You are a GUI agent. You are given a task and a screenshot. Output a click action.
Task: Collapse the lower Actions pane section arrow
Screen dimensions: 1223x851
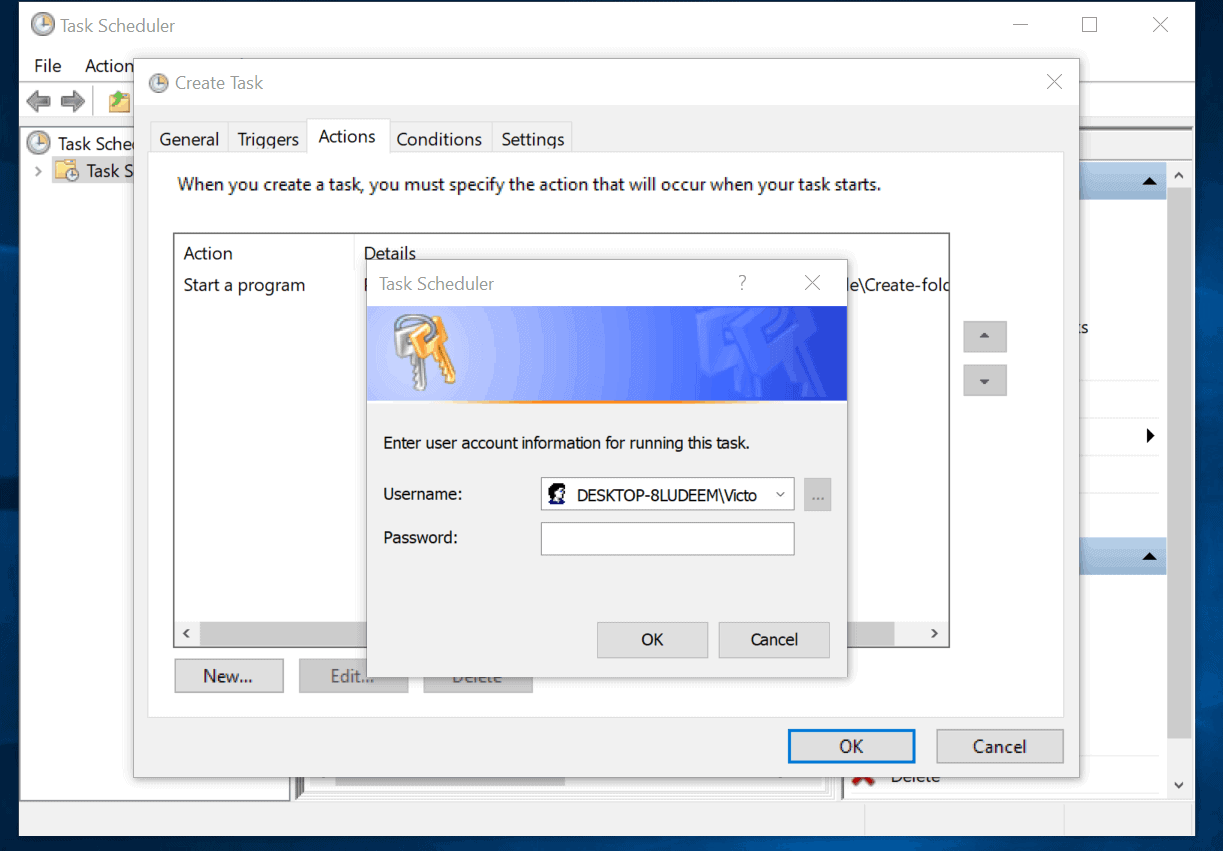[1149, 557]
